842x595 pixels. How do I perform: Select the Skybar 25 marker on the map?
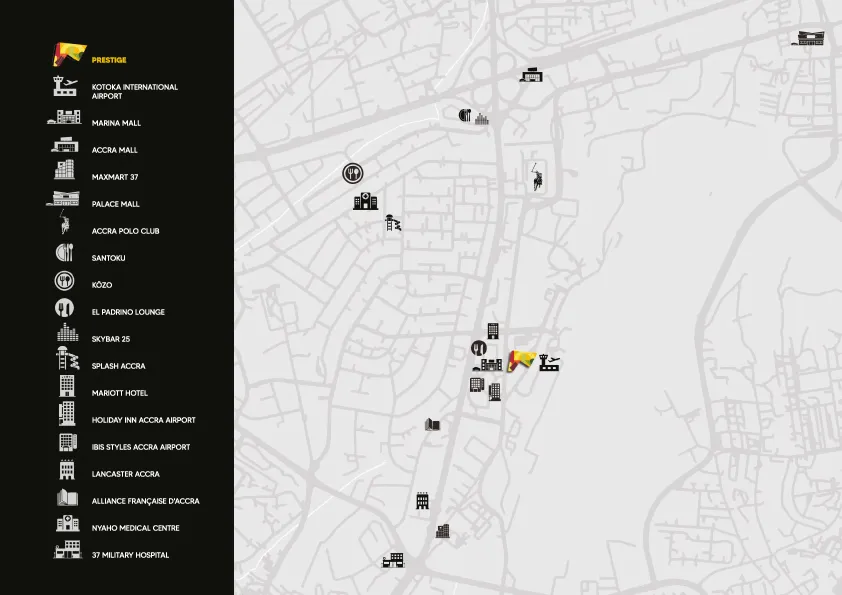click(x=482, y=118)
